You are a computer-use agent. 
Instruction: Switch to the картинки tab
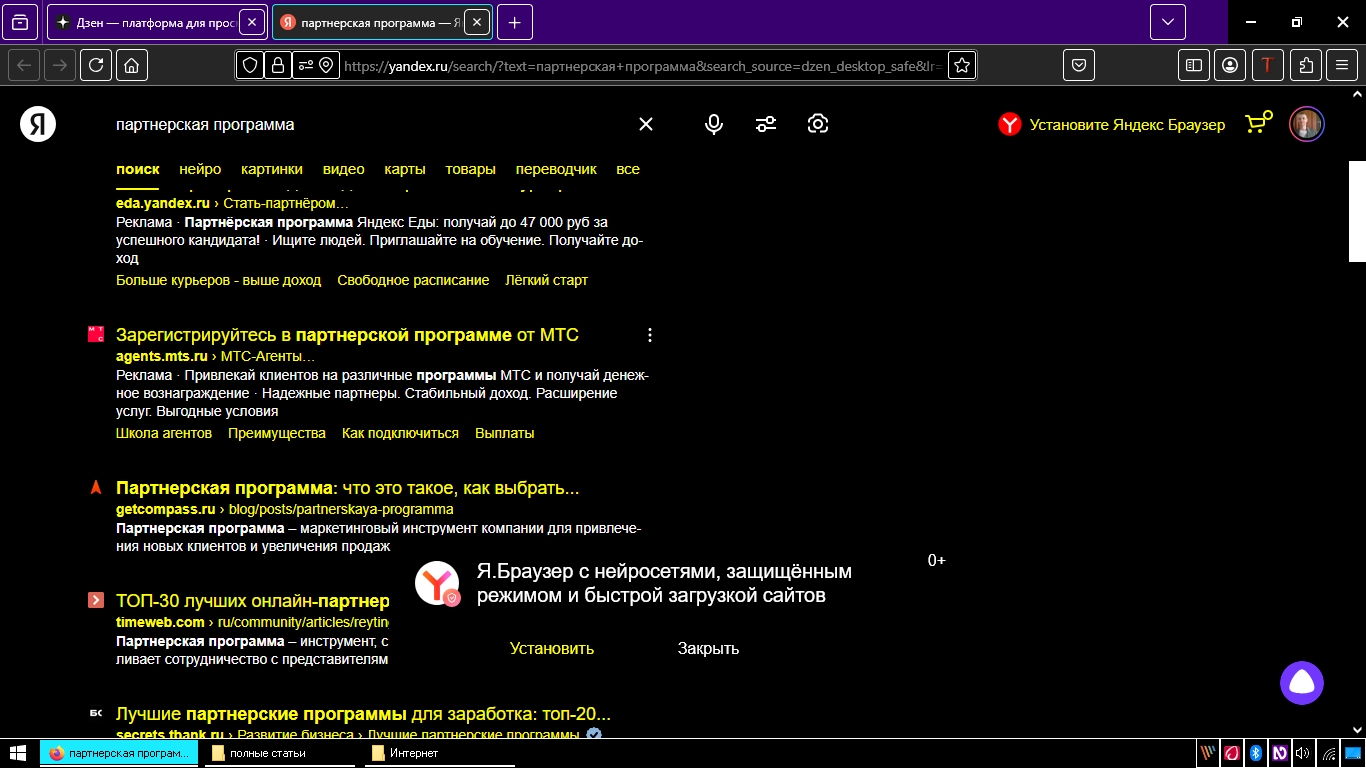coord(272,169)
